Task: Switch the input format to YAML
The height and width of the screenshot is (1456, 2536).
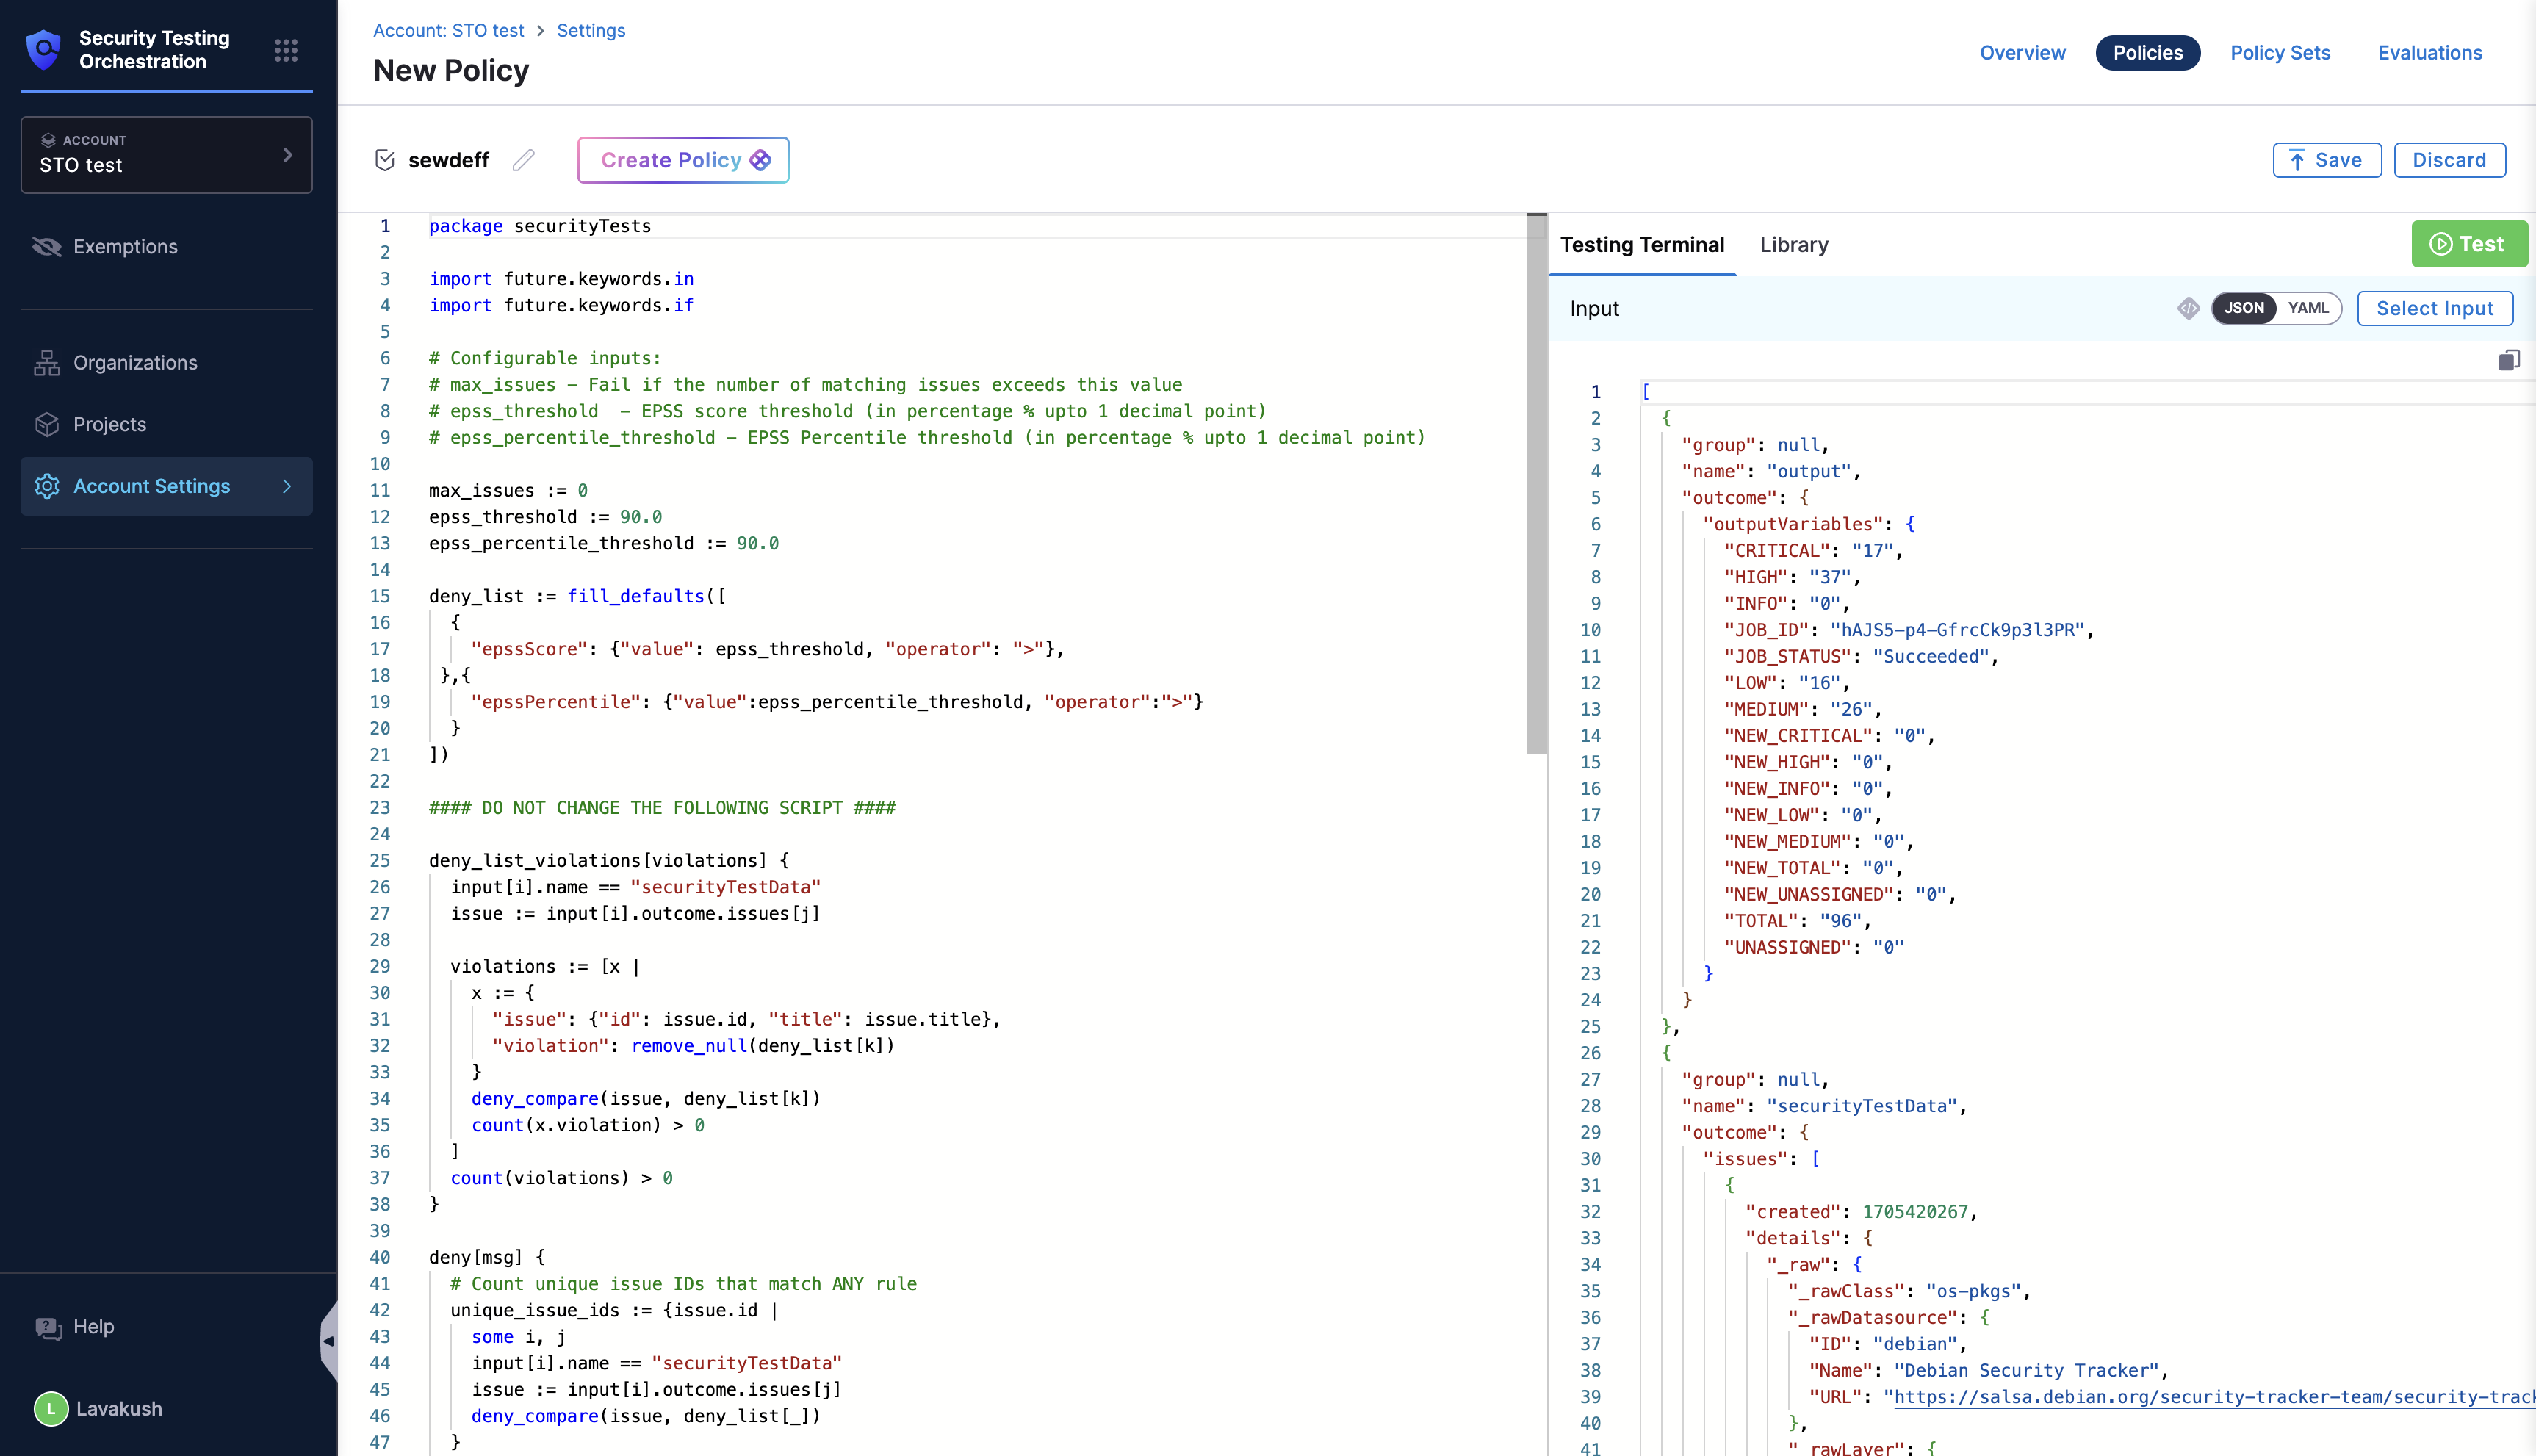Action: [2308, 308]
